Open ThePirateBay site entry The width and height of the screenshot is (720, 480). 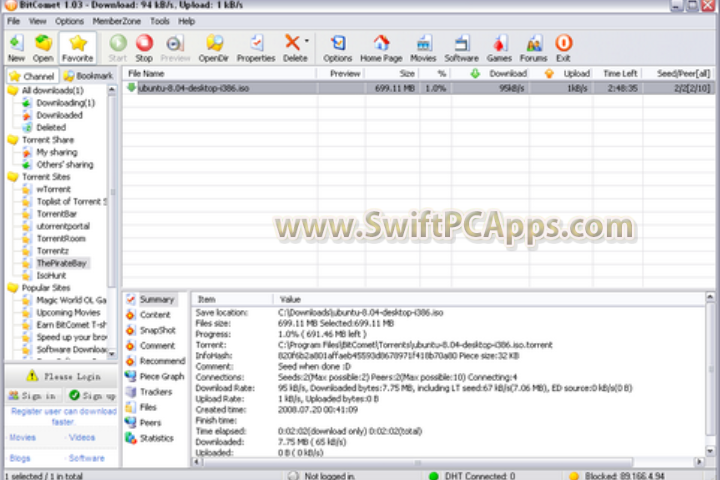(62, 264)
